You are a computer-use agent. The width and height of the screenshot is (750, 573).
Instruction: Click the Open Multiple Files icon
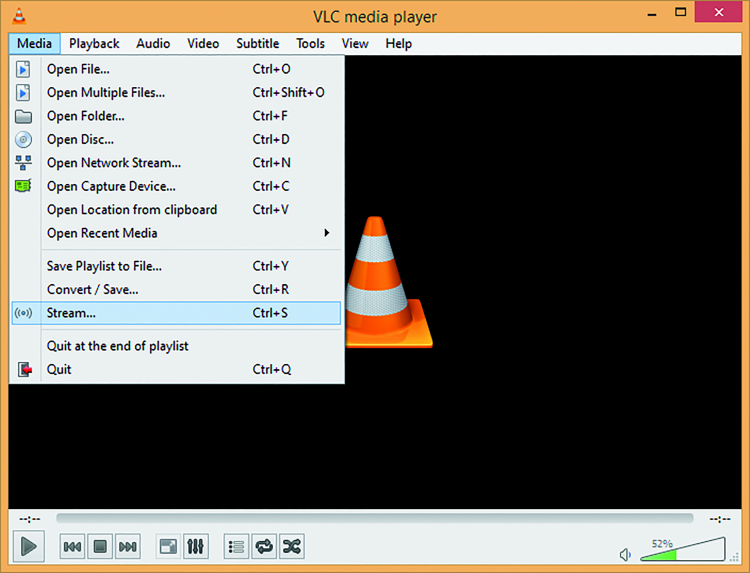[23, 93]
